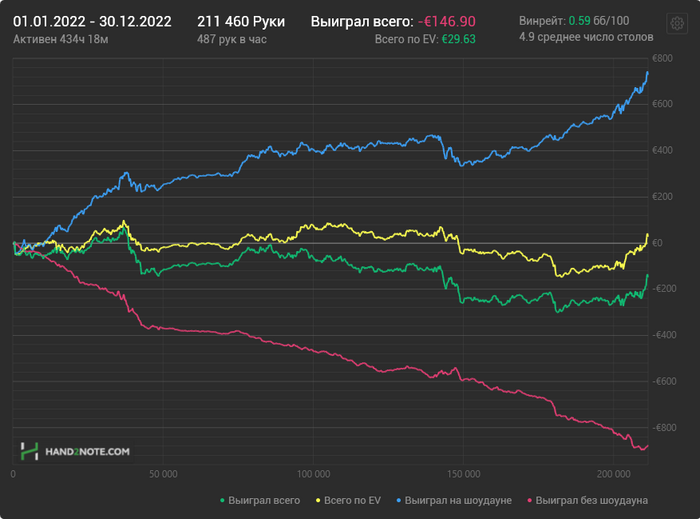Open graph settings via gear icon

pos(677,23)
